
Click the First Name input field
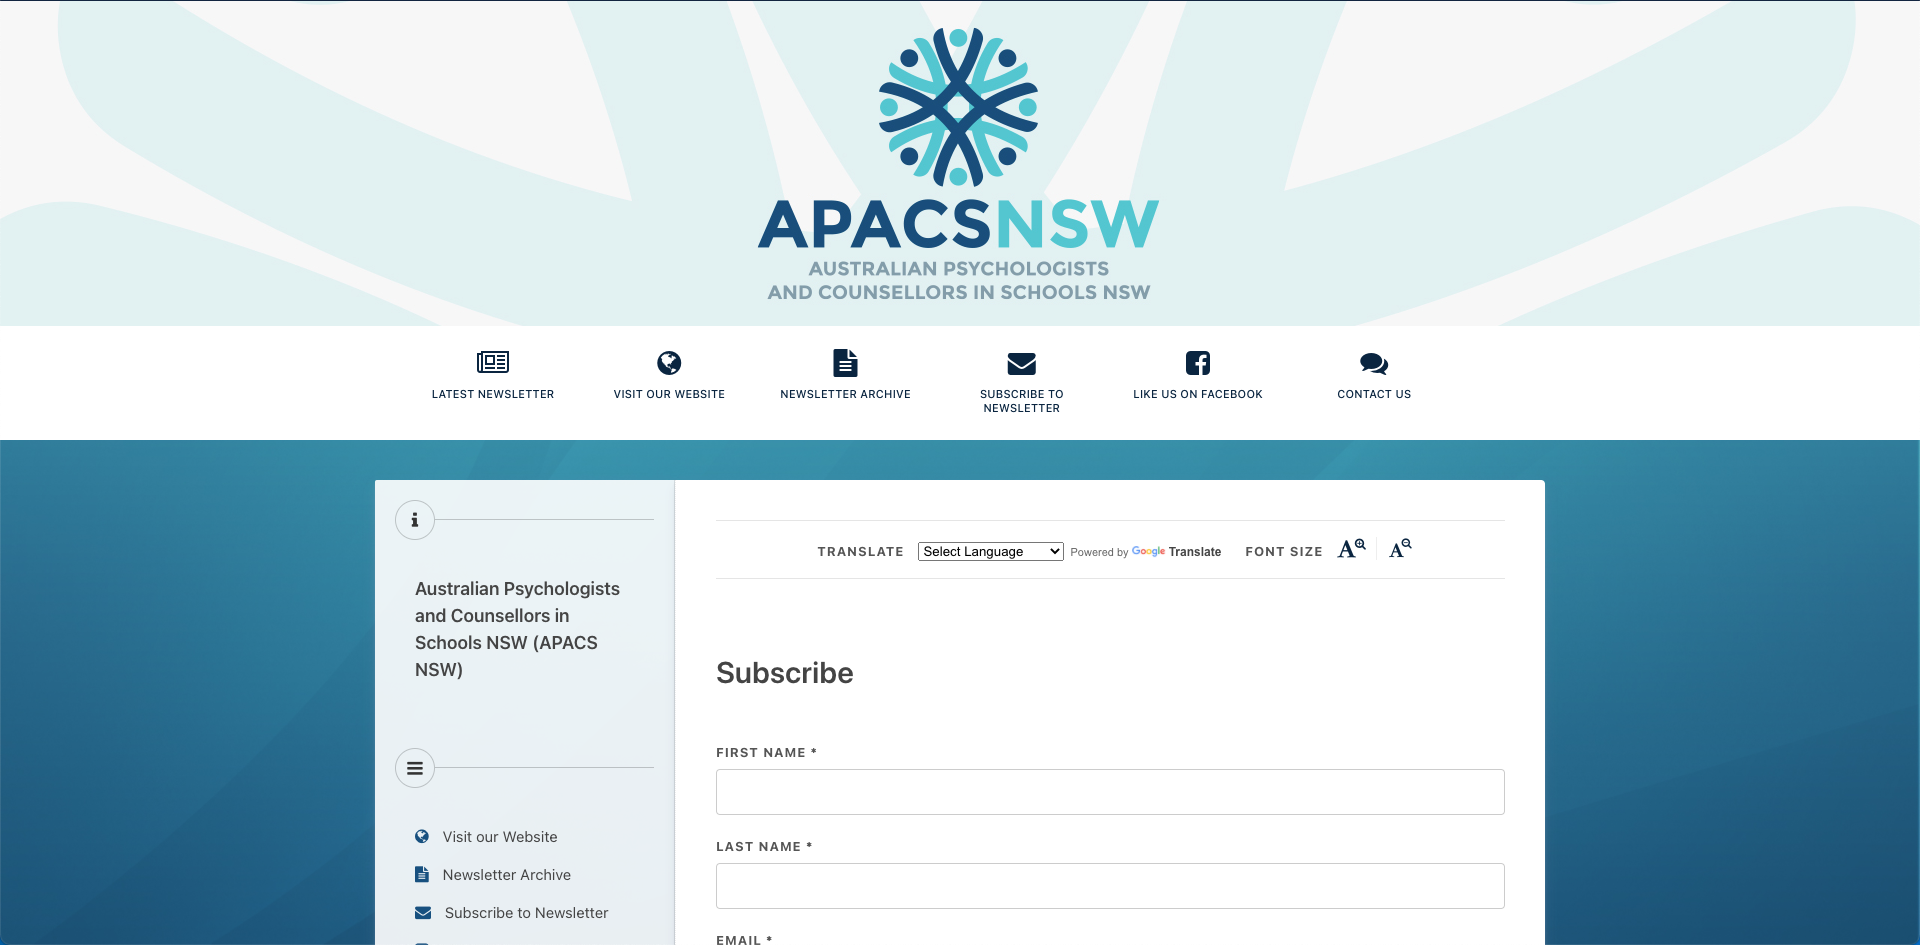click(1110, 792)
